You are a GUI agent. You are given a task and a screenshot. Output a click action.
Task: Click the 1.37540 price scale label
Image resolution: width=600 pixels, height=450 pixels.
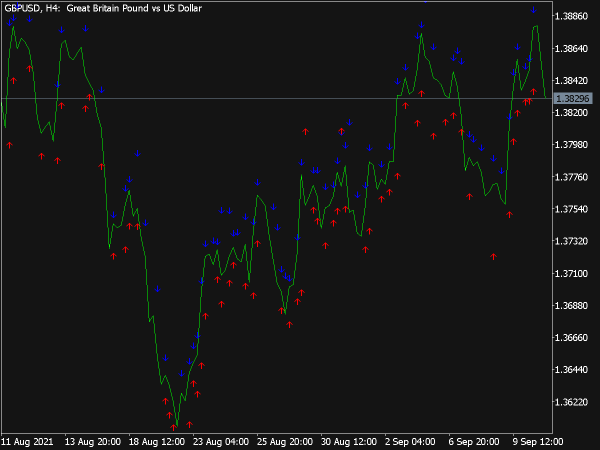pyautogui.click(x=571, y=209)
